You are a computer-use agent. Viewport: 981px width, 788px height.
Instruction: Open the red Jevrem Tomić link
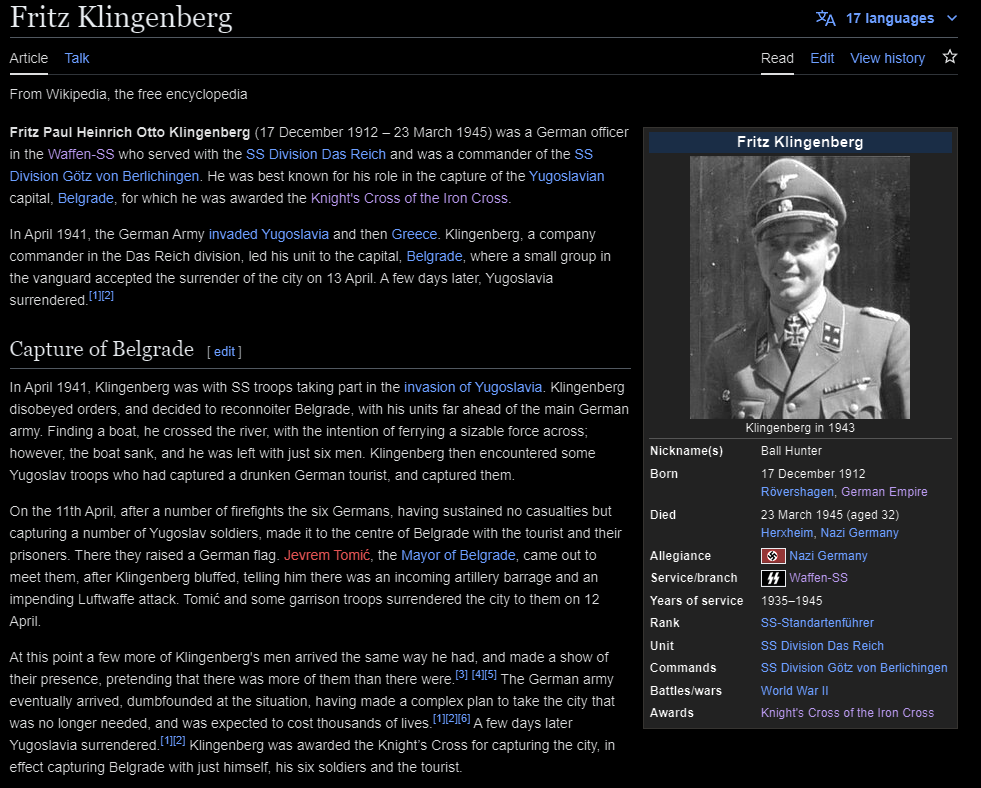point(327,555)
